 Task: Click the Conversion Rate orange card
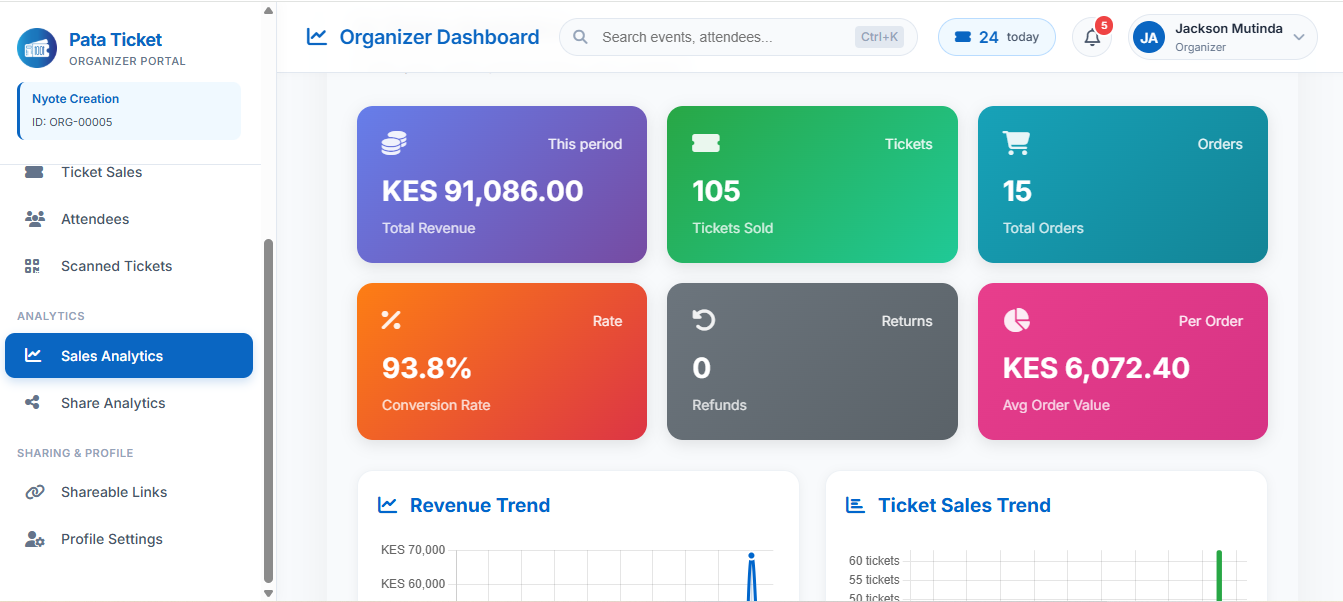(x=501, y=362)
